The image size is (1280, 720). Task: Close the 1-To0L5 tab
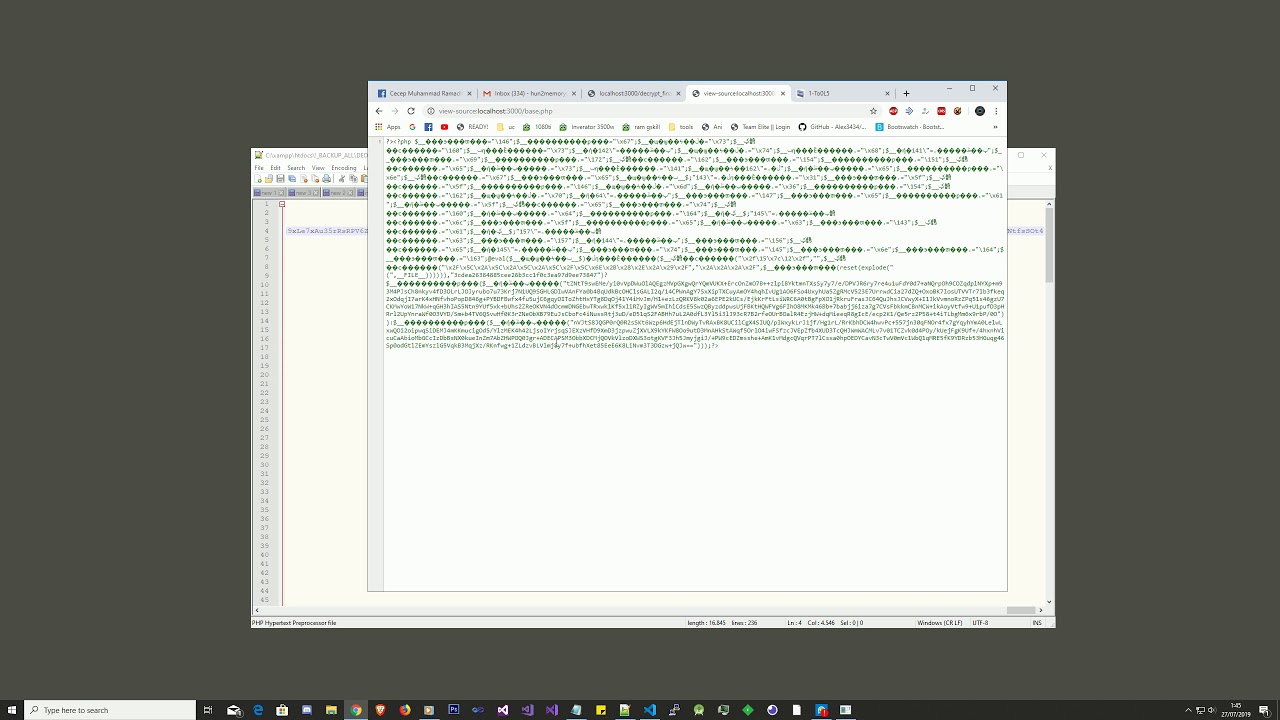[887, 93]
